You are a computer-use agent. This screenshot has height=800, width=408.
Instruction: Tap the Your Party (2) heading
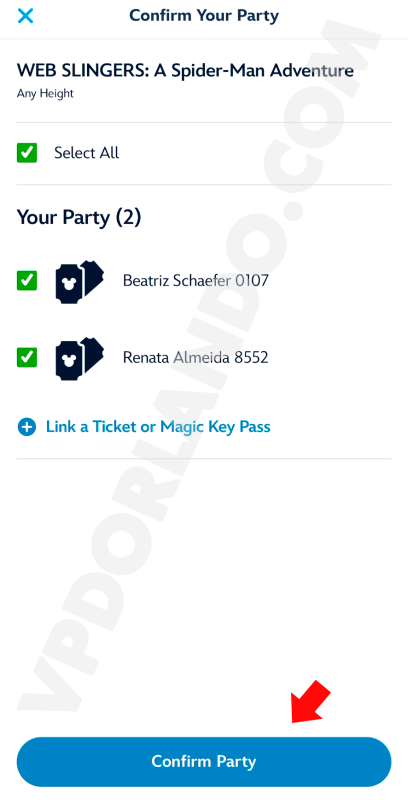[x=79, y=217]
